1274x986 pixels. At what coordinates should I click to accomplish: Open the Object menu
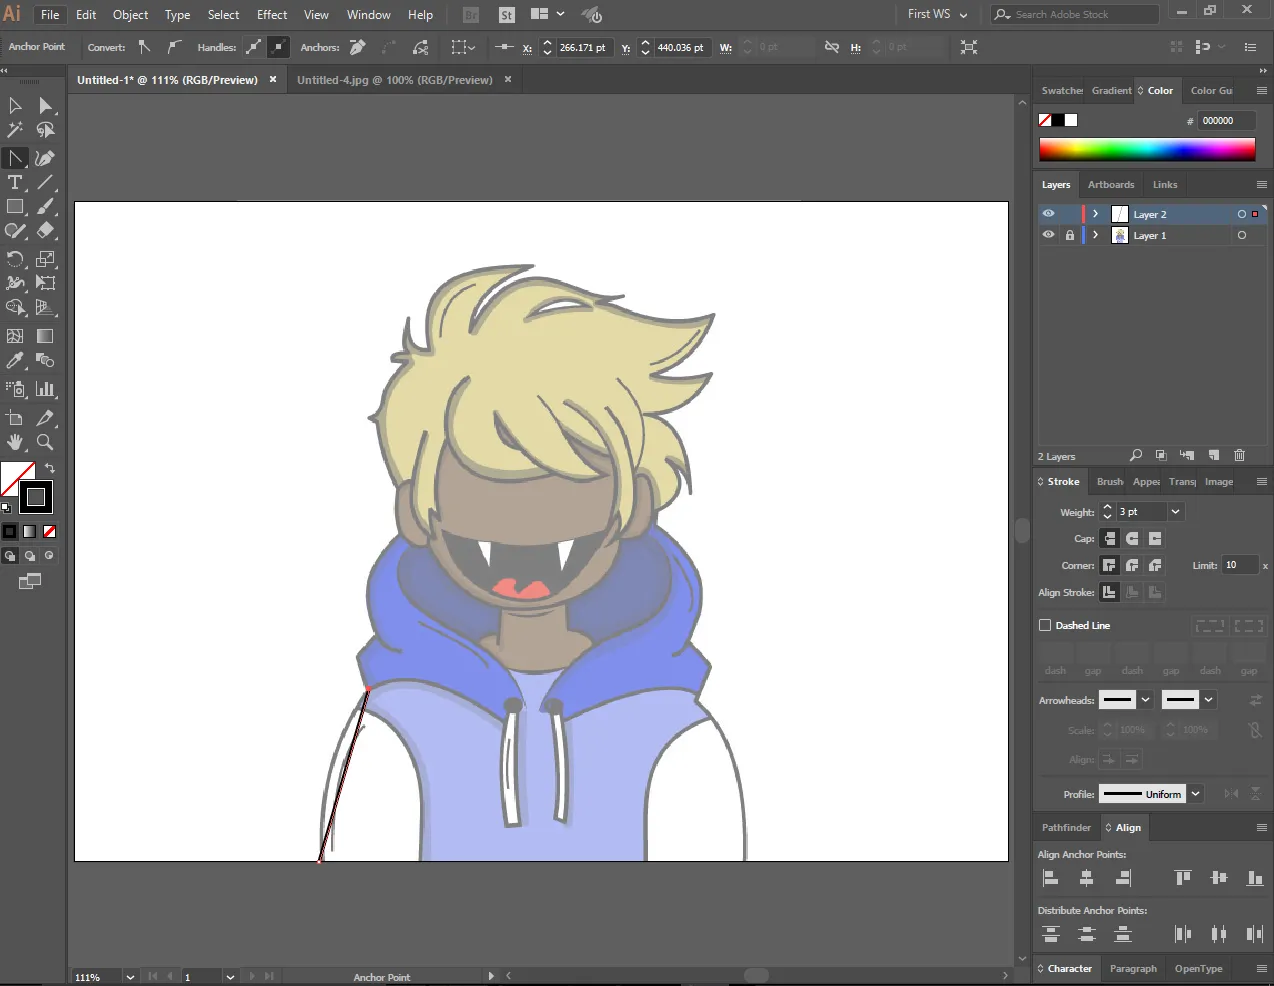[130, 14]
